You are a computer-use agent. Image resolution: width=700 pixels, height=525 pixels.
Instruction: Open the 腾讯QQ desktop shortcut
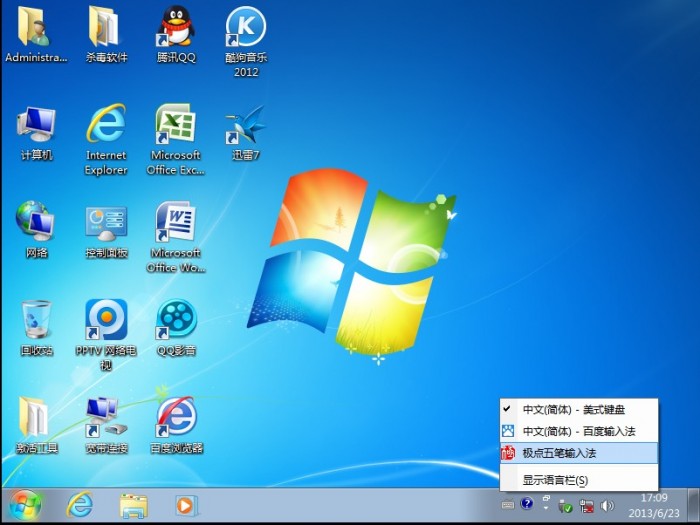pyautogui.click(x=176, y=30)
